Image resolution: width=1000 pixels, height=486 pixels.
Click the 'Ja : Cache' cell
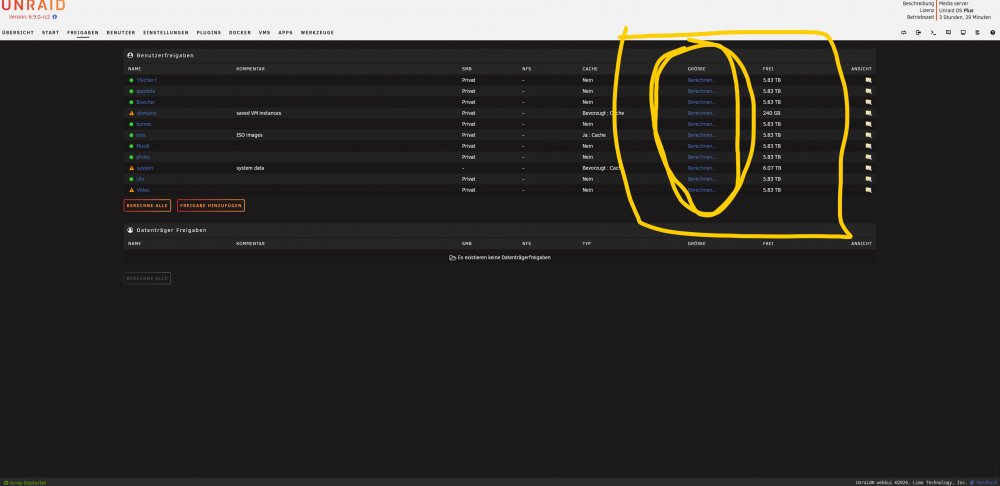click(594, 135)
